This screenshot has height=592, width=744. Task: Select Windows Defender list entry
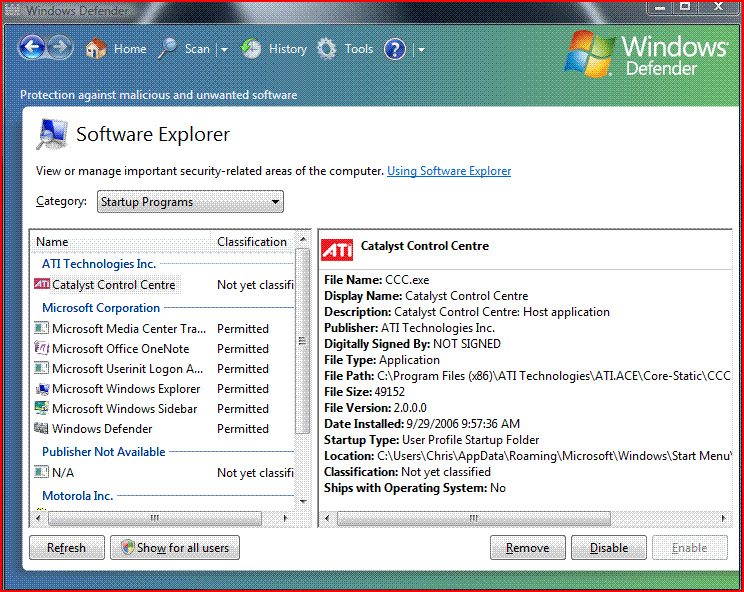102,428
